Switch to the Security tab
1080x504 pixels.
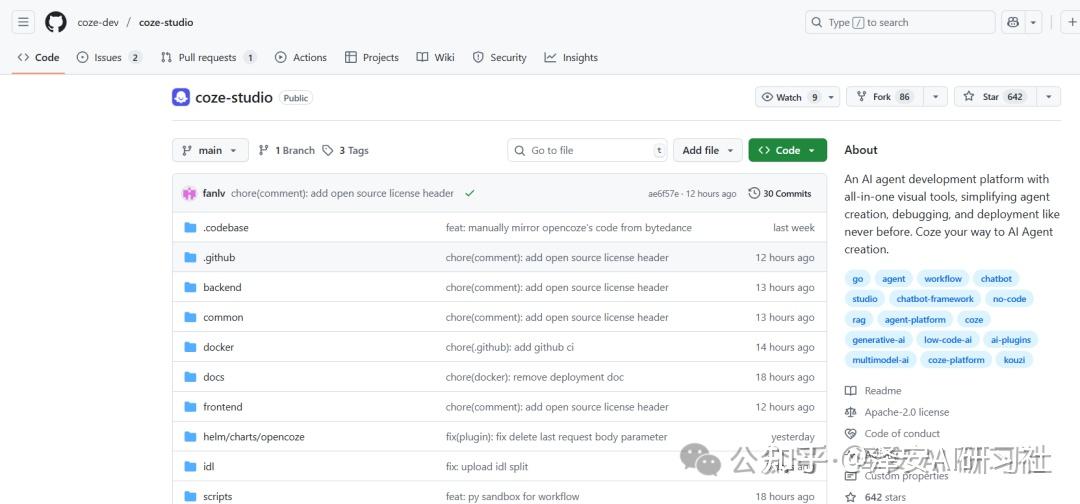[500, 57]
